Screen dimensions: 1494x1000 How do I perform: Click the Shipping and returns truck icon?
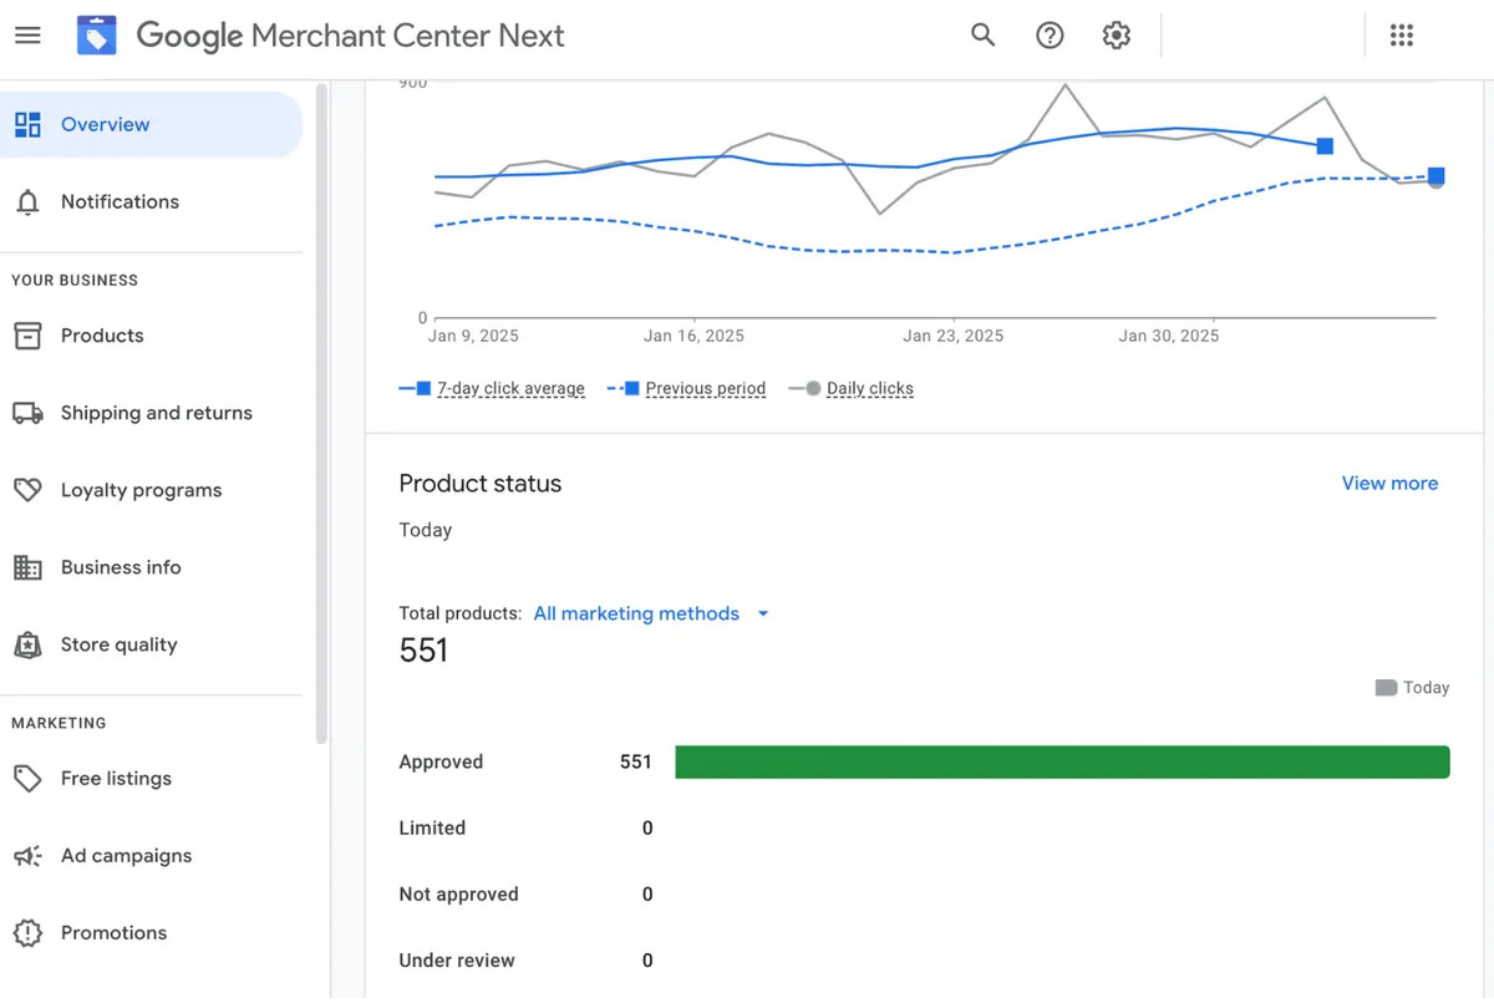(28, 413)
